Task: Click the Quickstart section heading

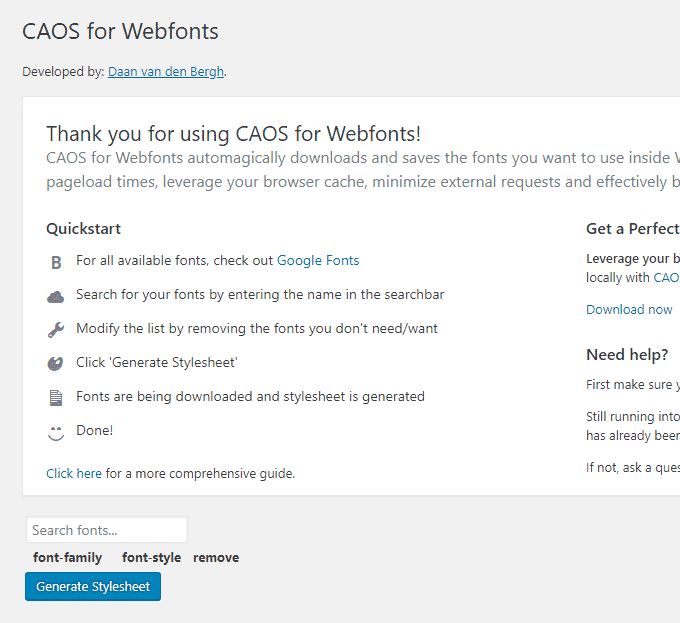Action: [x=83, y=228]
